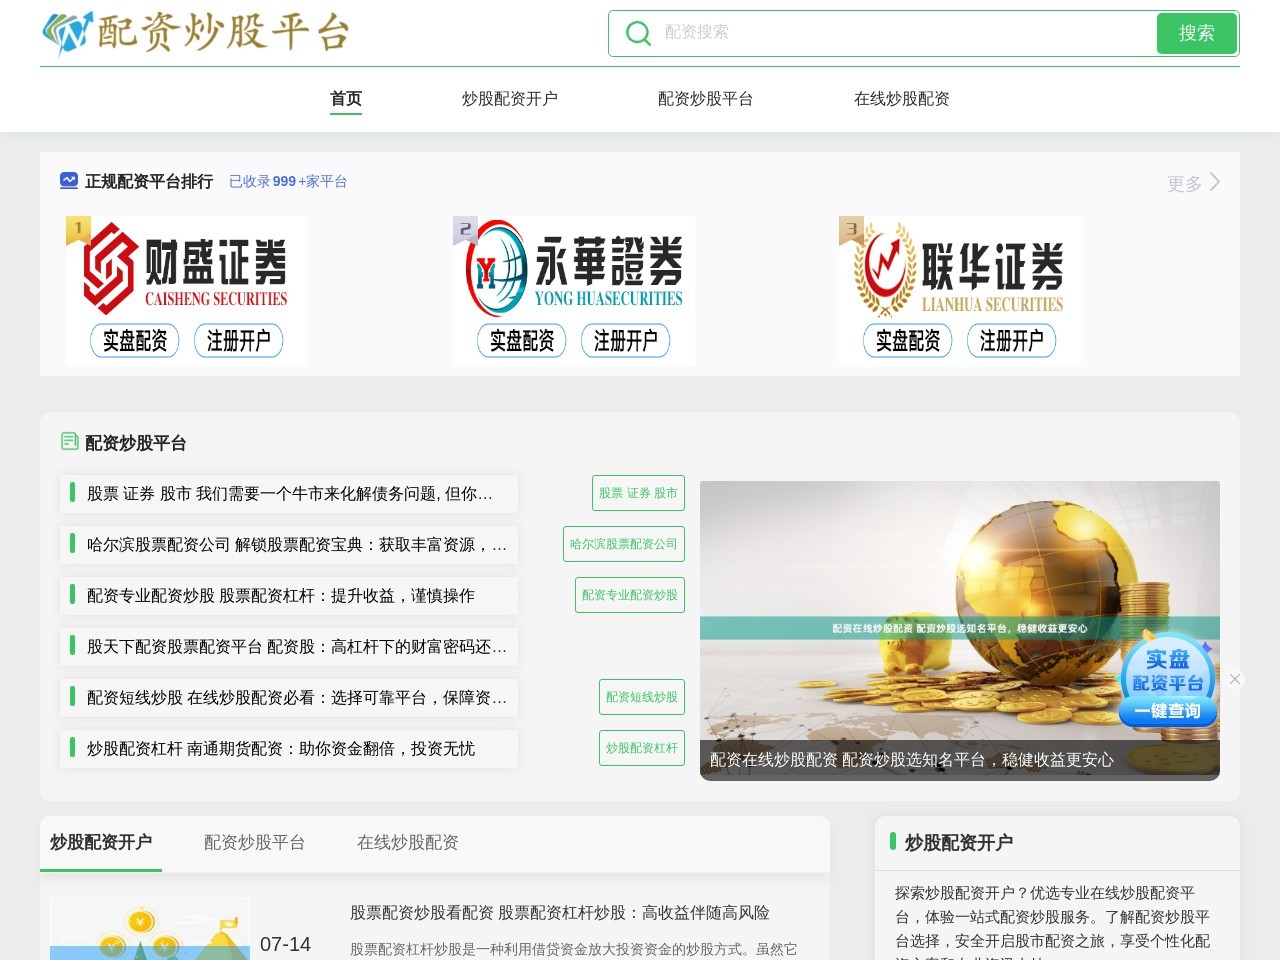
Task: Click the magnifier icon in search bar
Action: (638, 33)
